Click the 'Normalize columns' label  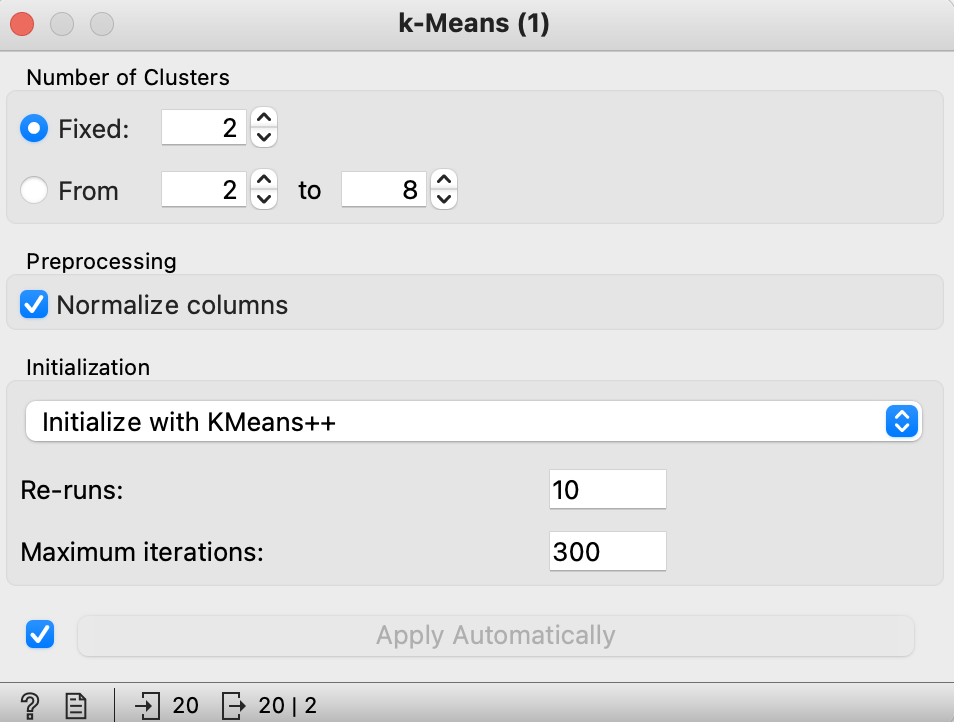click(x=172, y=305)
